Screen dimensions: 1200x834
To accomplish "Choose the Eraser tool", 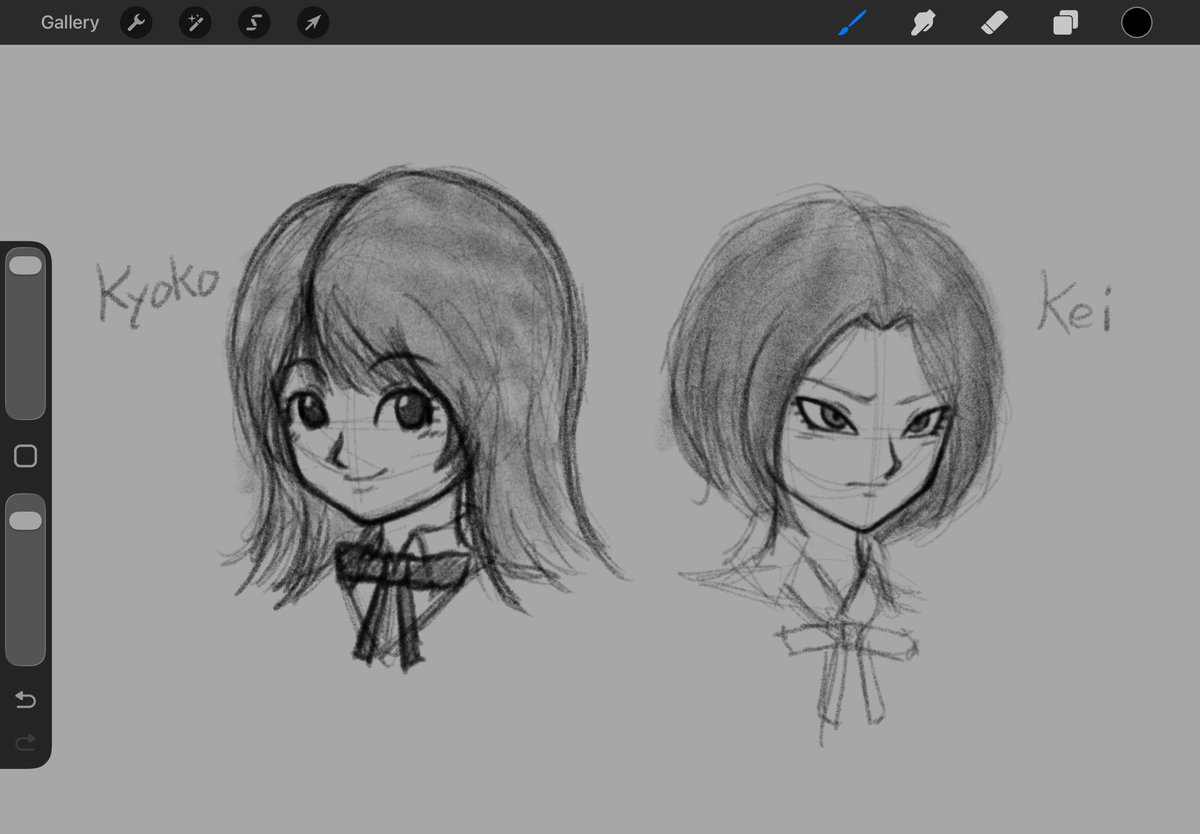I will [x=994, y=22].
